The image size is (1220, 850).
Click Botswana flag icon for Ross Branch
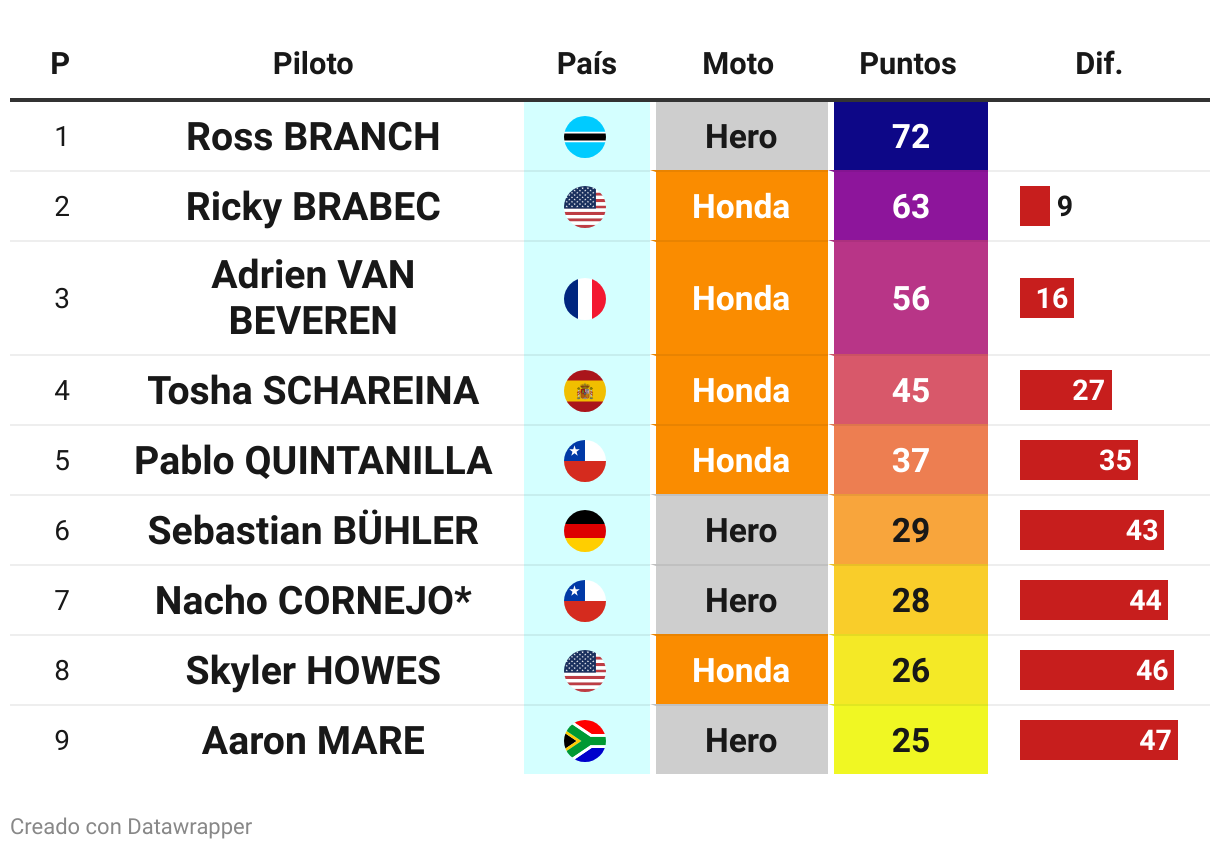click(585, 137)
